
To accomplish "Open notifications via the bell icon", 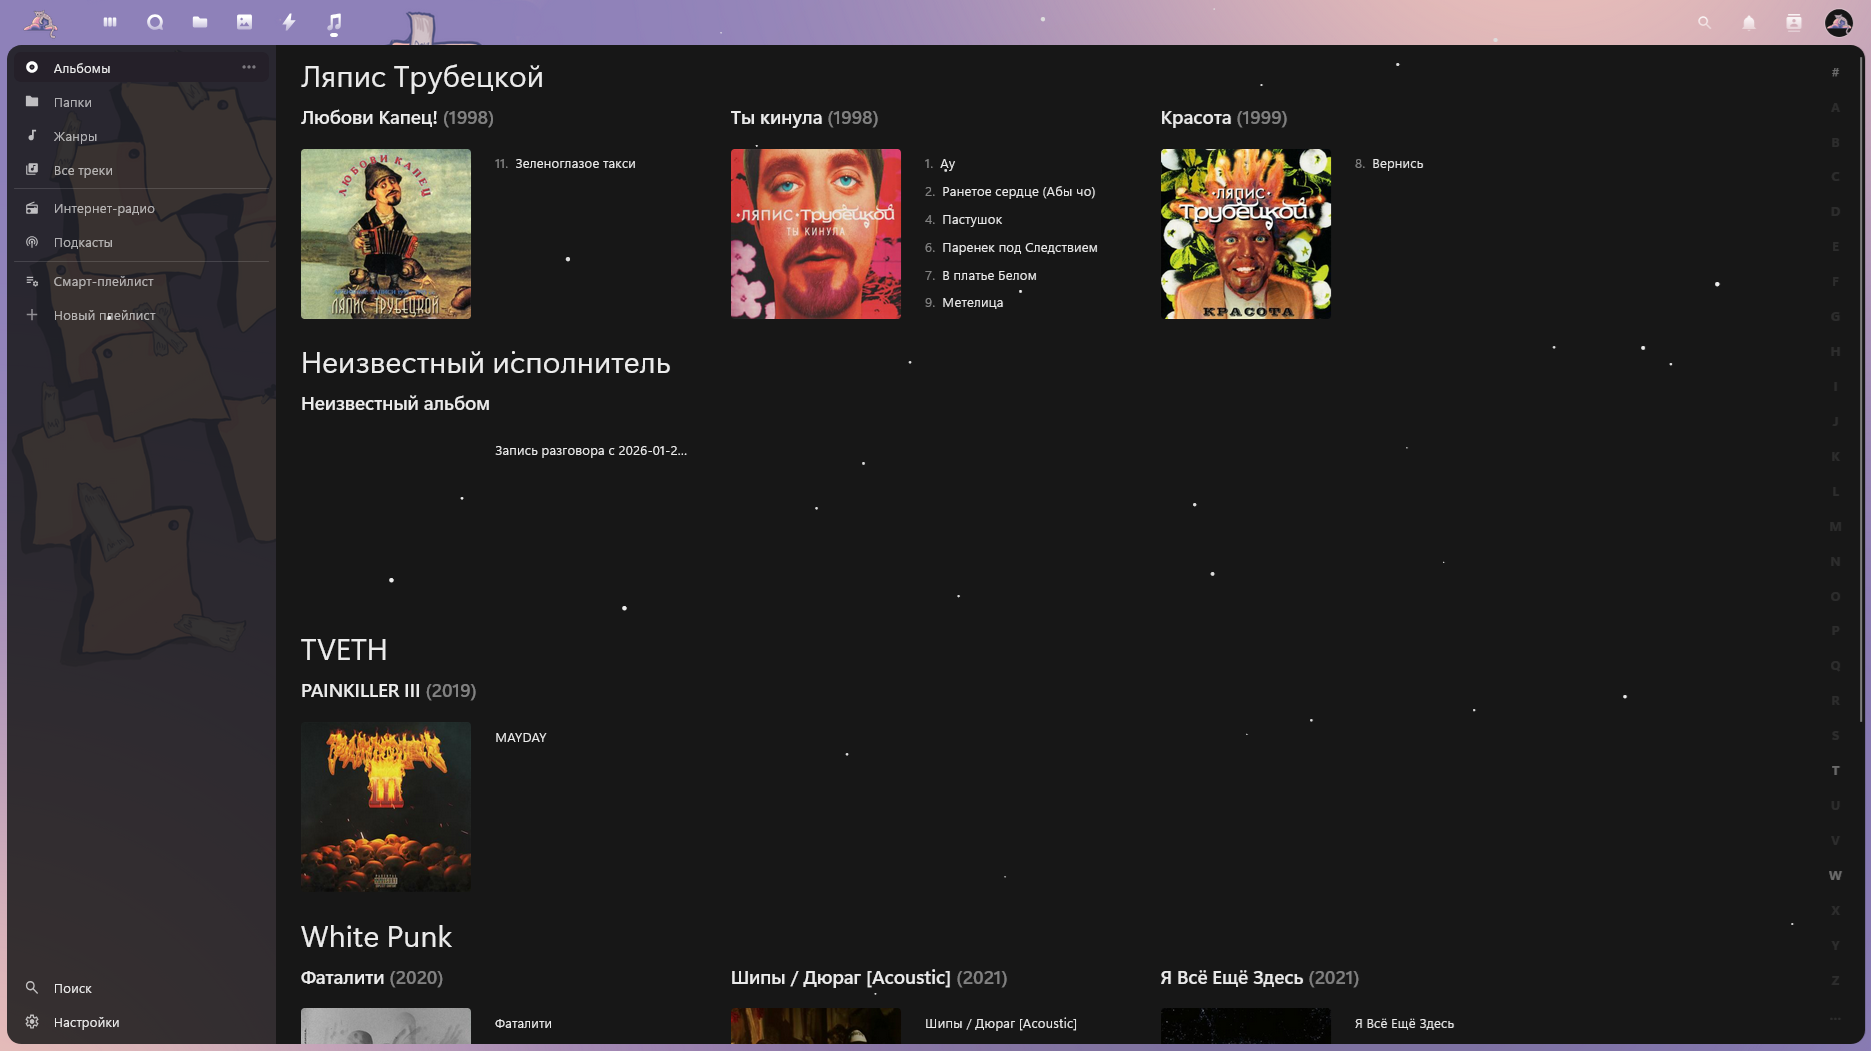I will (1749, 21).
